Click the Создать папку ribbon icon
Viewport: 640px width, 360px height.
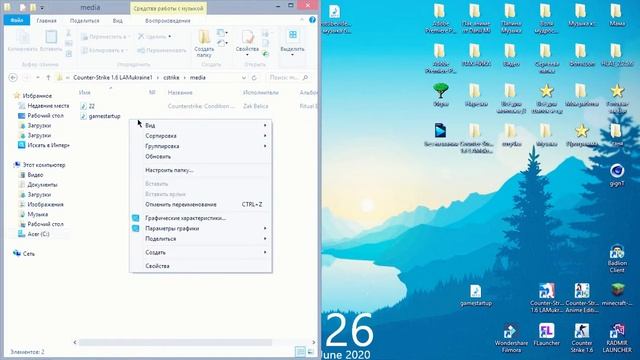[x=204, y=43]
